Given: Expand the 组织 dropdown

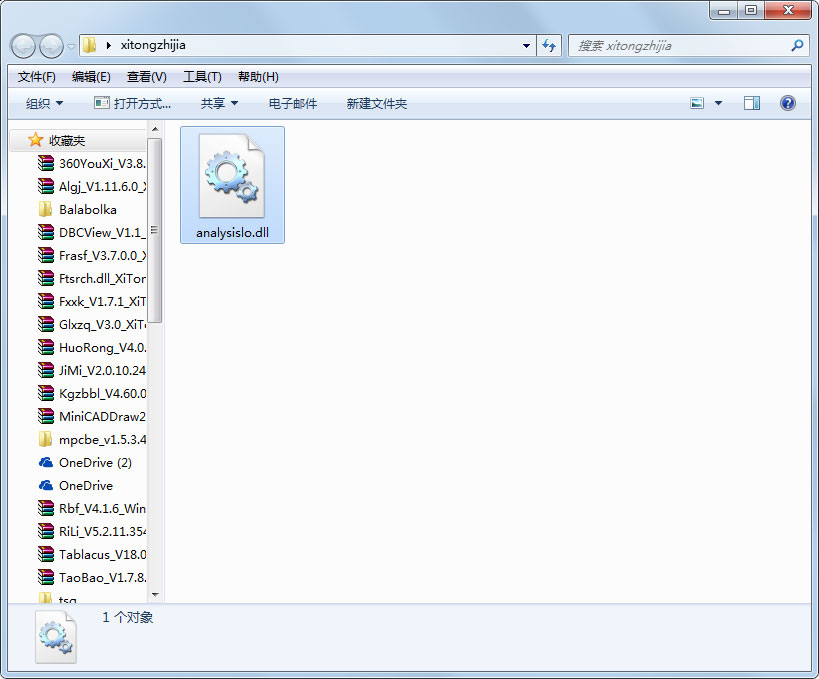Looking at the screenshot, I should [x=44, y=103].
